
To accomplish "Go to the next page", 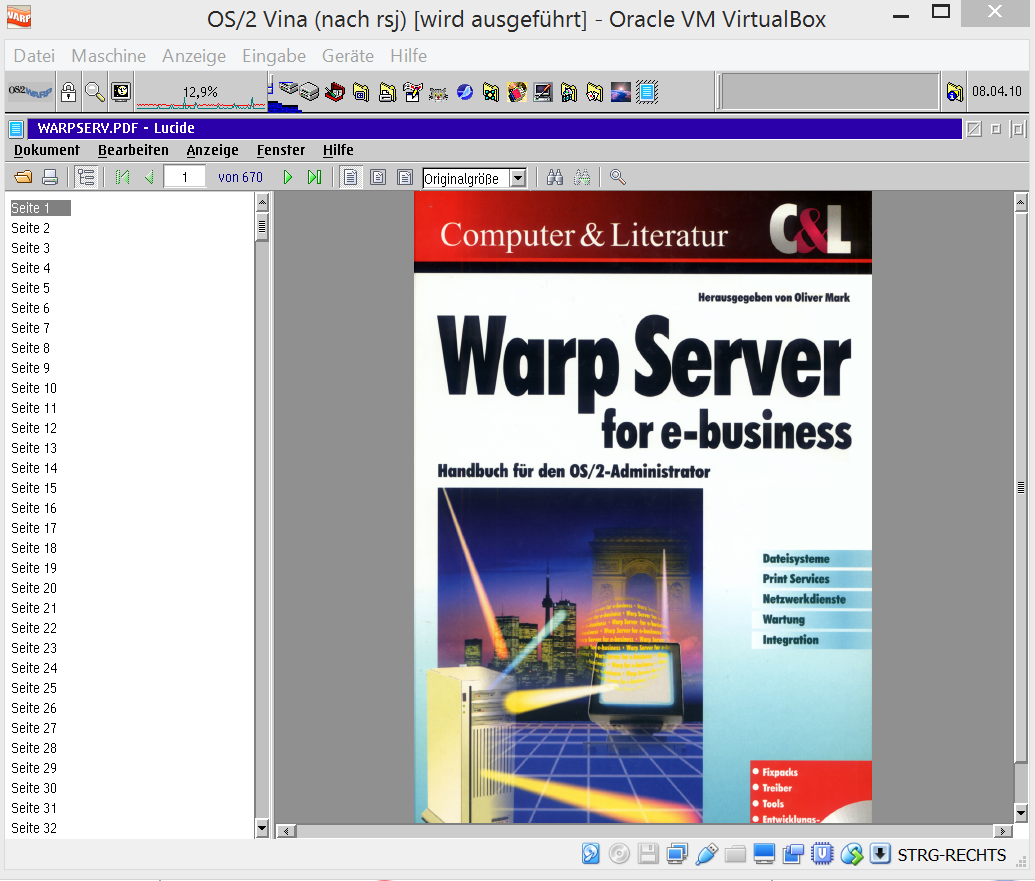I will pyautogui.click(x=287, y=178).
